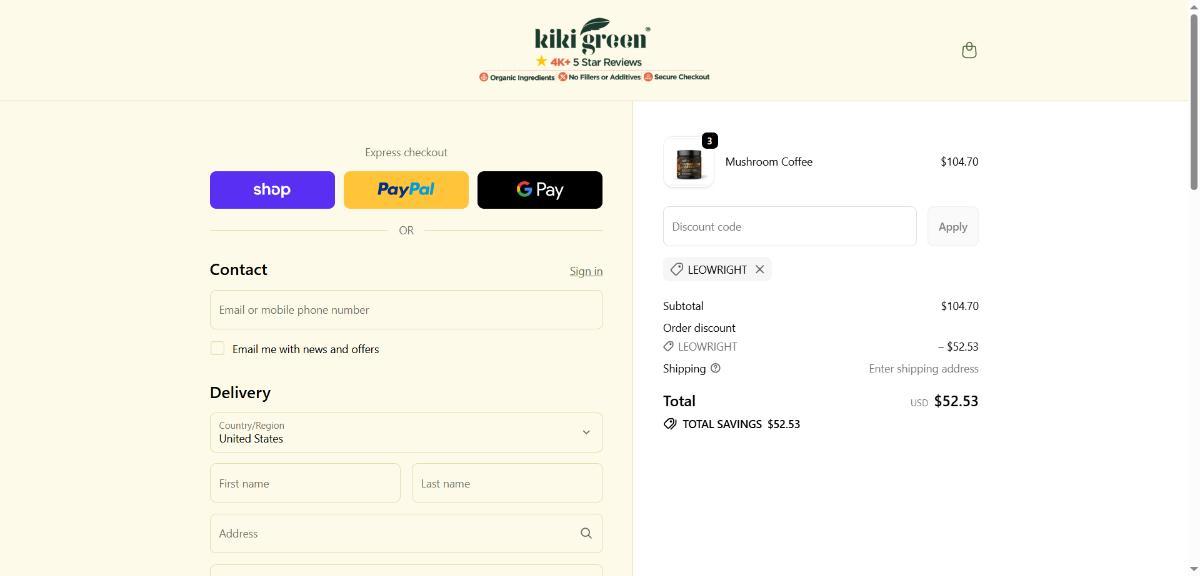Enable Email me with news and offers
This screenshot has width=1200, height=576.
point(217,348)
